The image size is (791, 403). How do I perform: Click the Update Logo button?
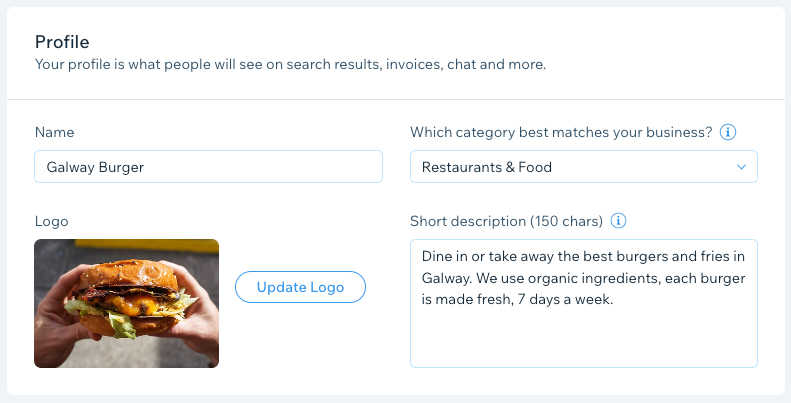(300, 287)
